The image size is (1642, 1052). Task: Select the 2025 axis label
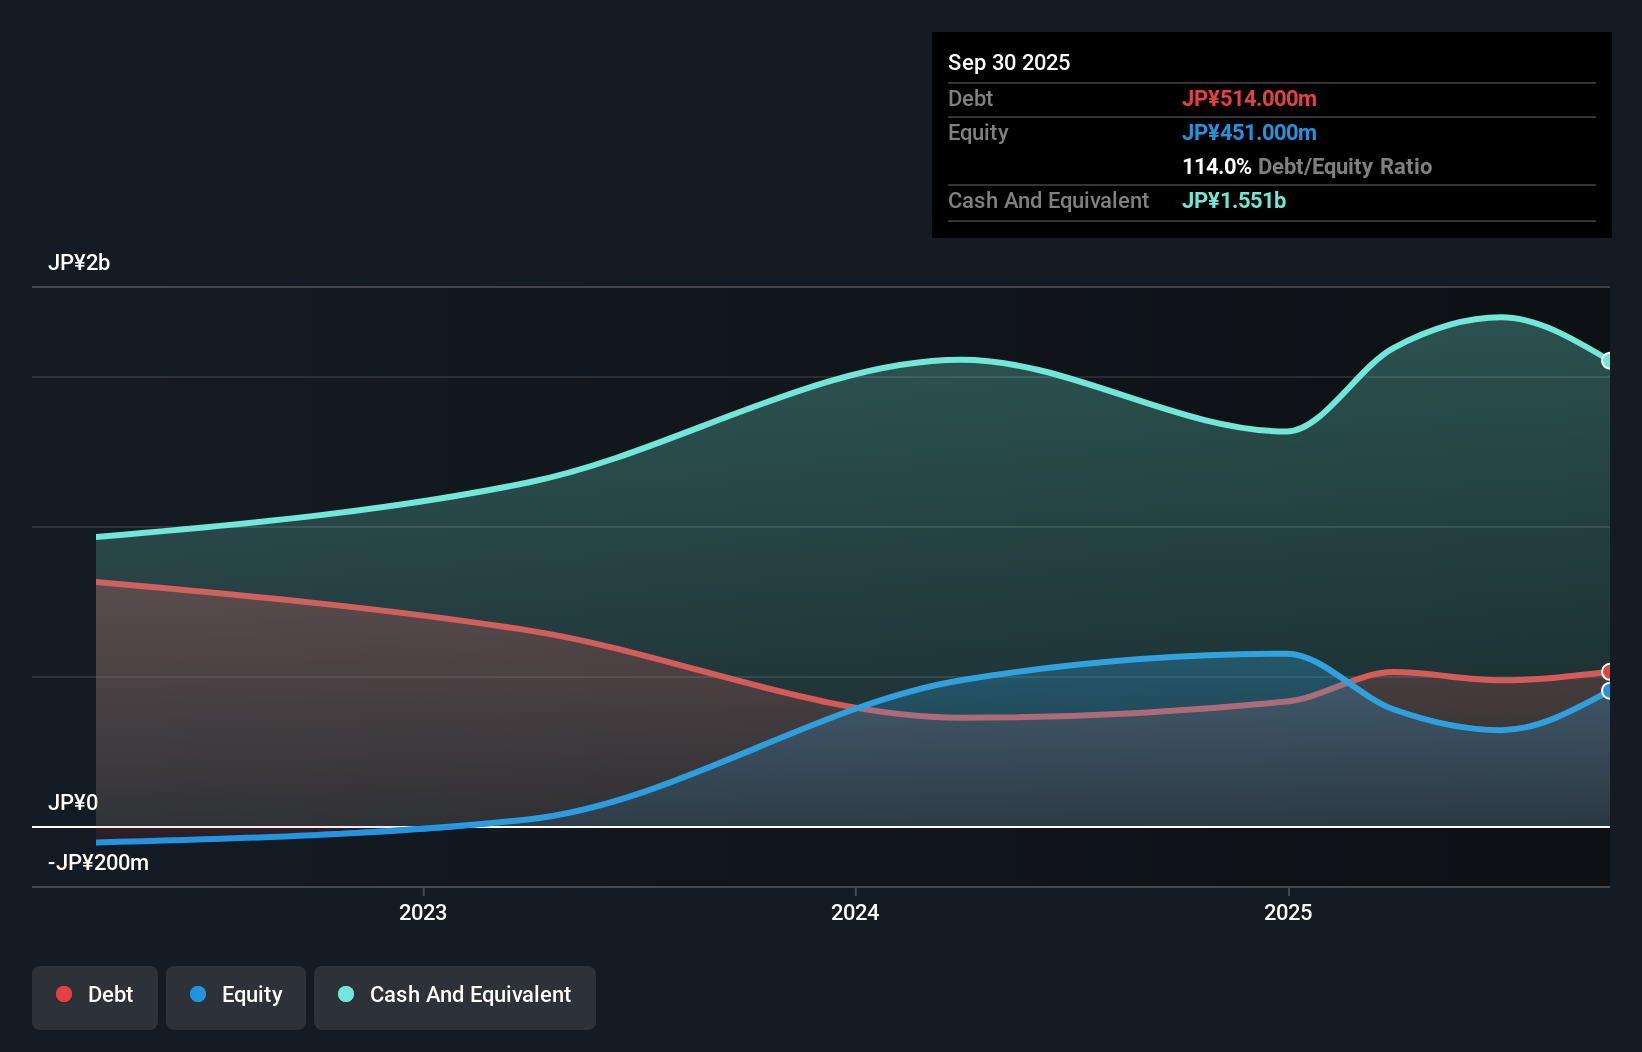pos(1289,912)
